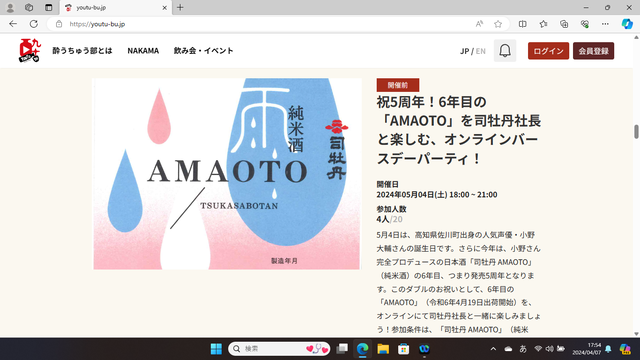
Task: View site information lock icon
Action: click(59, 24)
